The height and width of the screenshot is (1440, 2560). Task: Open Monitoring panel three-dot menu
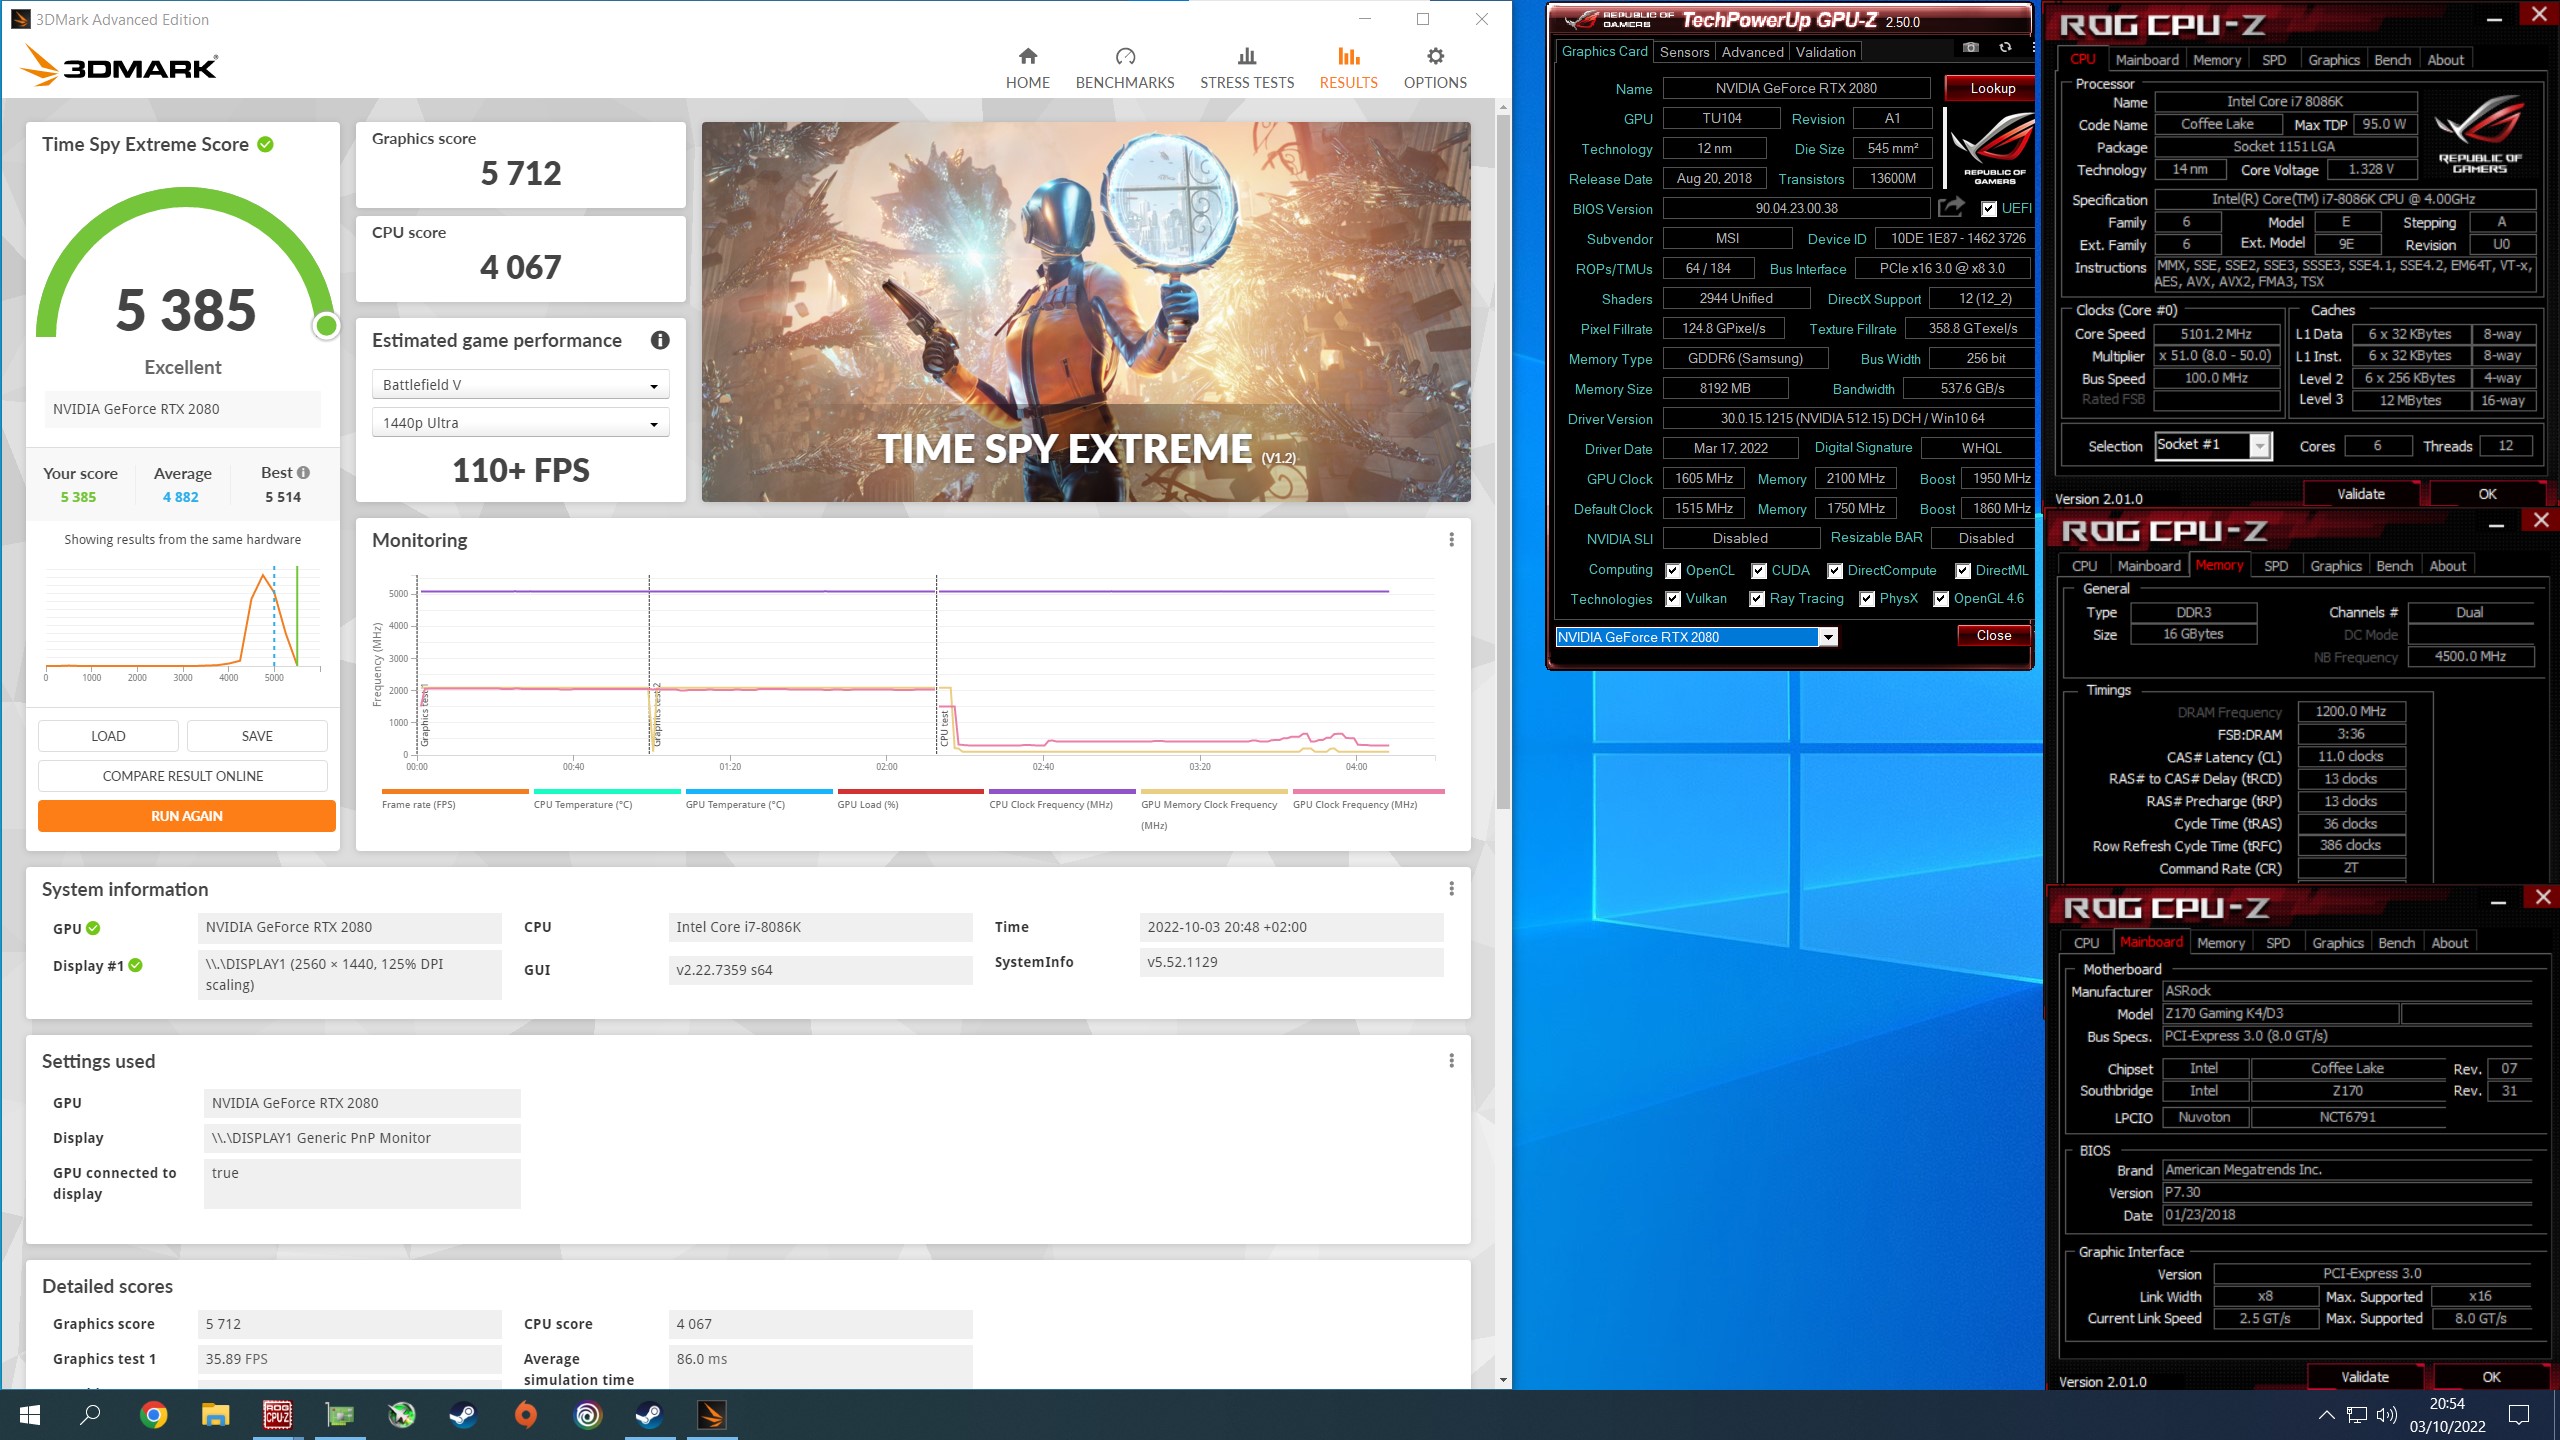[x=1451, y=540]
